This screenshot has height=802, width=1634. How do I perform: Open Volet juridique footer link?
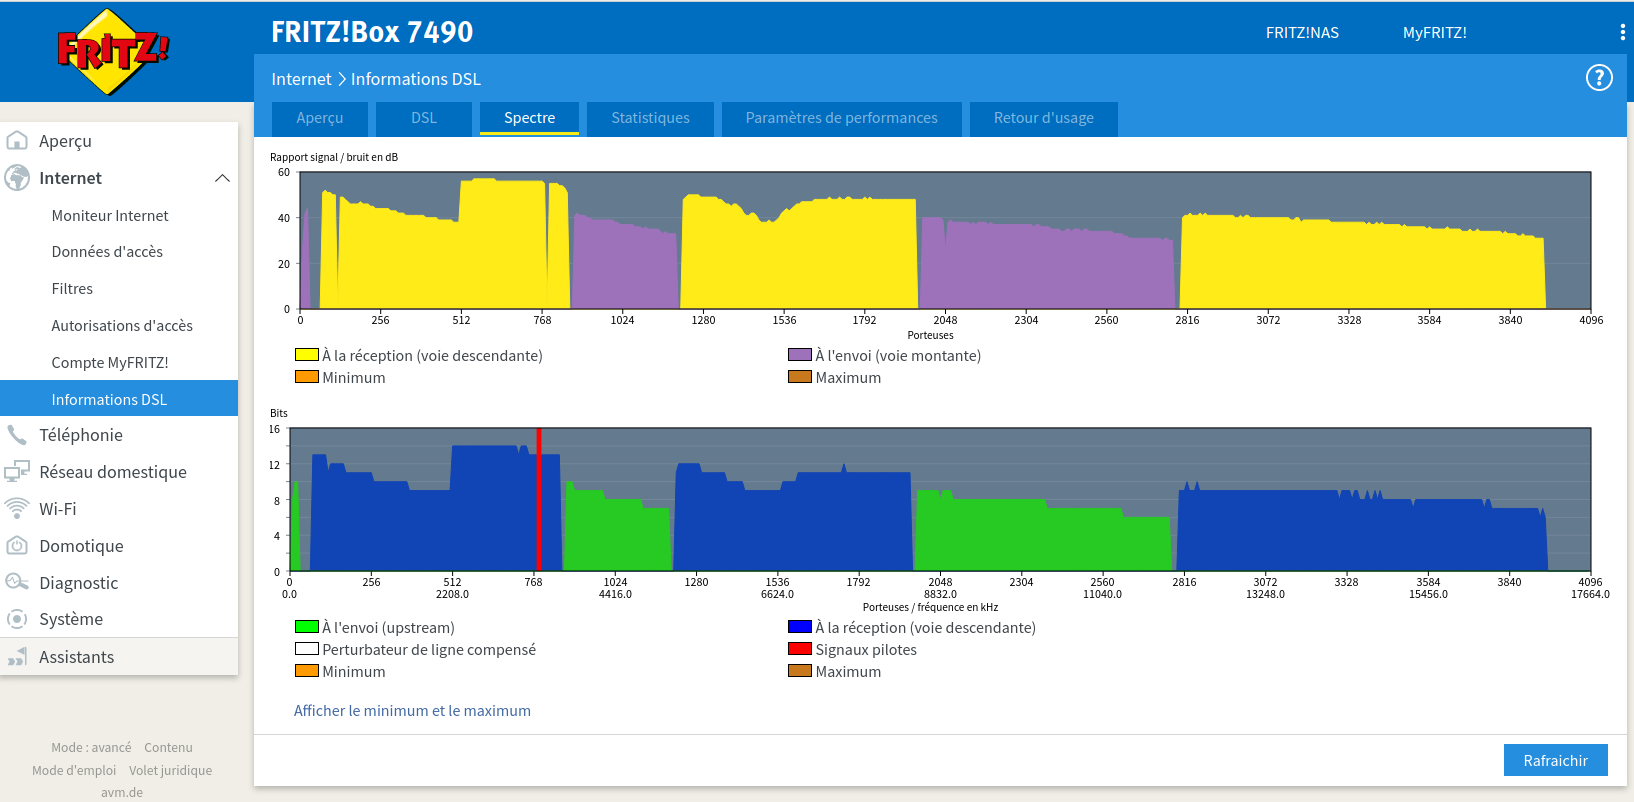coord(170,770)
